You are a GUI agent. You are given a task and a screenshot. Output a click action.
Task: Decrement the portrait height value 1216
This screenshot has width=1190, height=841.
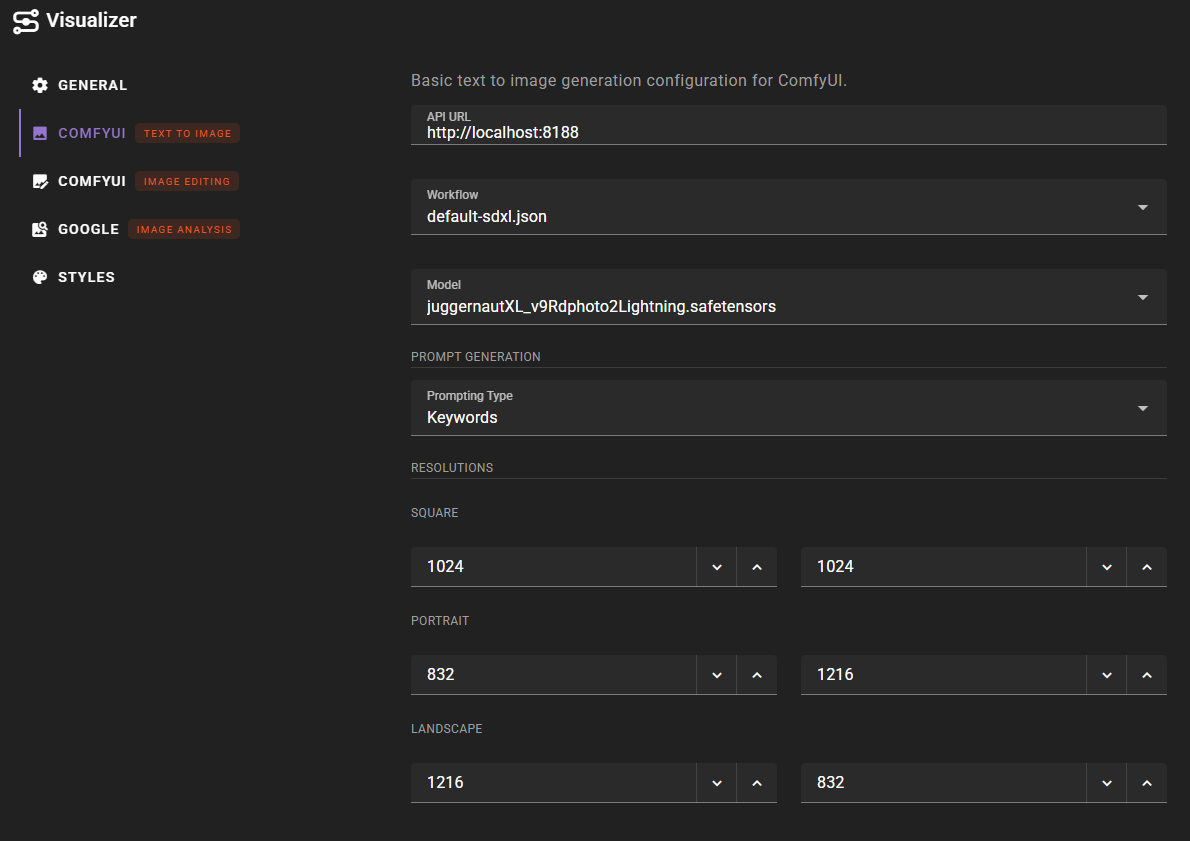coord(1106,674)
